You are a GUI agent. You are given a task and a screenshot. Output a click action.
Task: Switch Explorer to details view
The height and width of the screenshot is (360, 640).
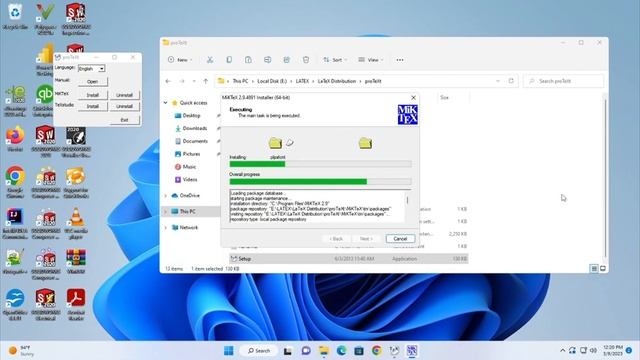[x=594, y=268]
